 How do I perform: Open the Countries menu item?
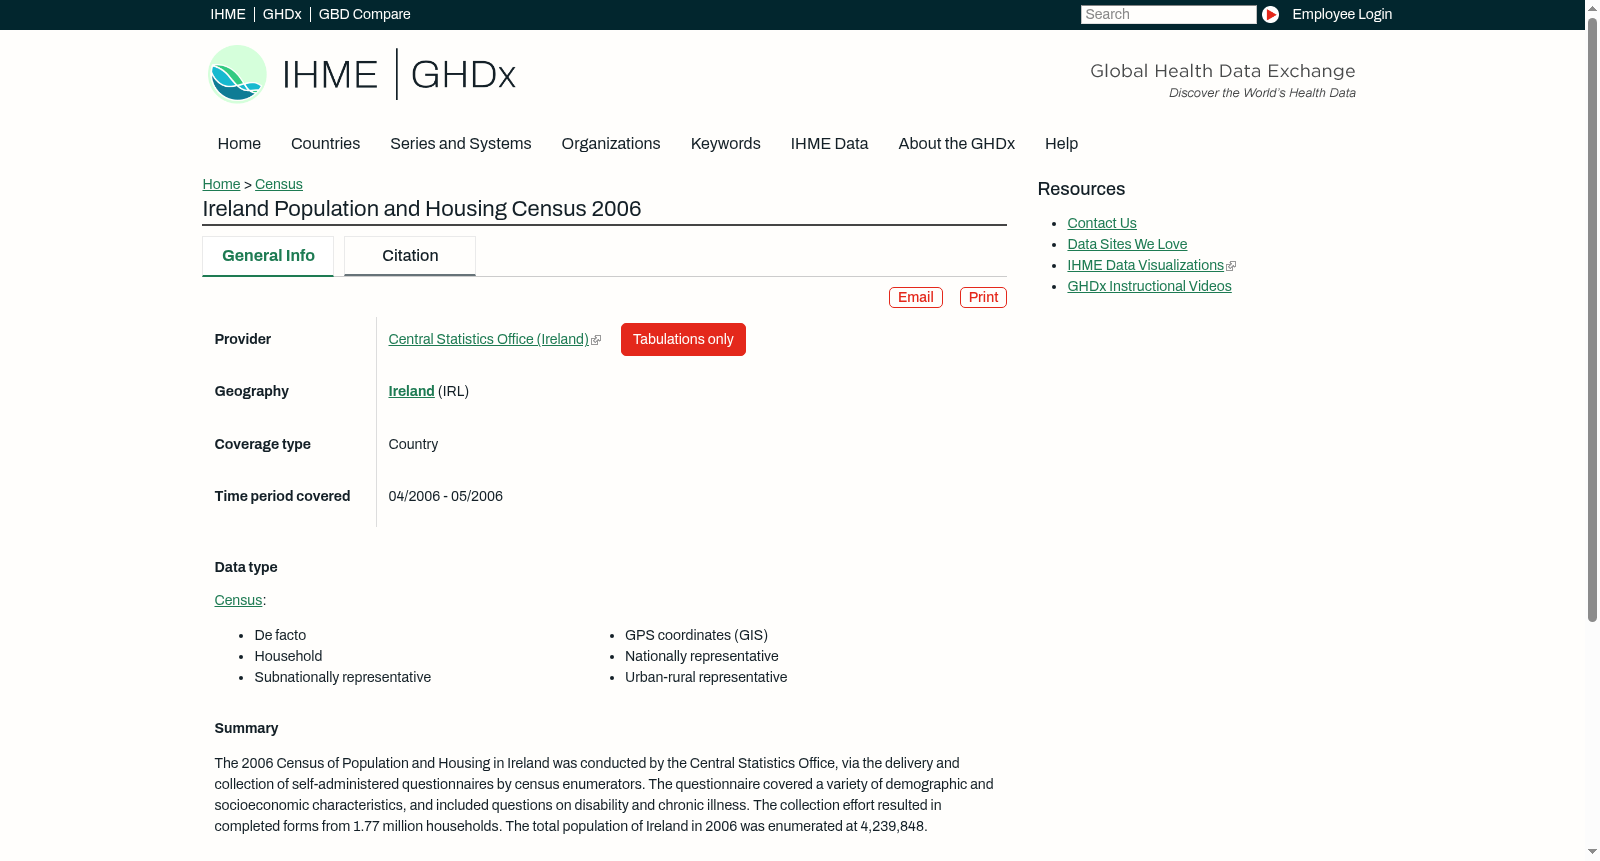pyautogui.click(x=325, y=144)
